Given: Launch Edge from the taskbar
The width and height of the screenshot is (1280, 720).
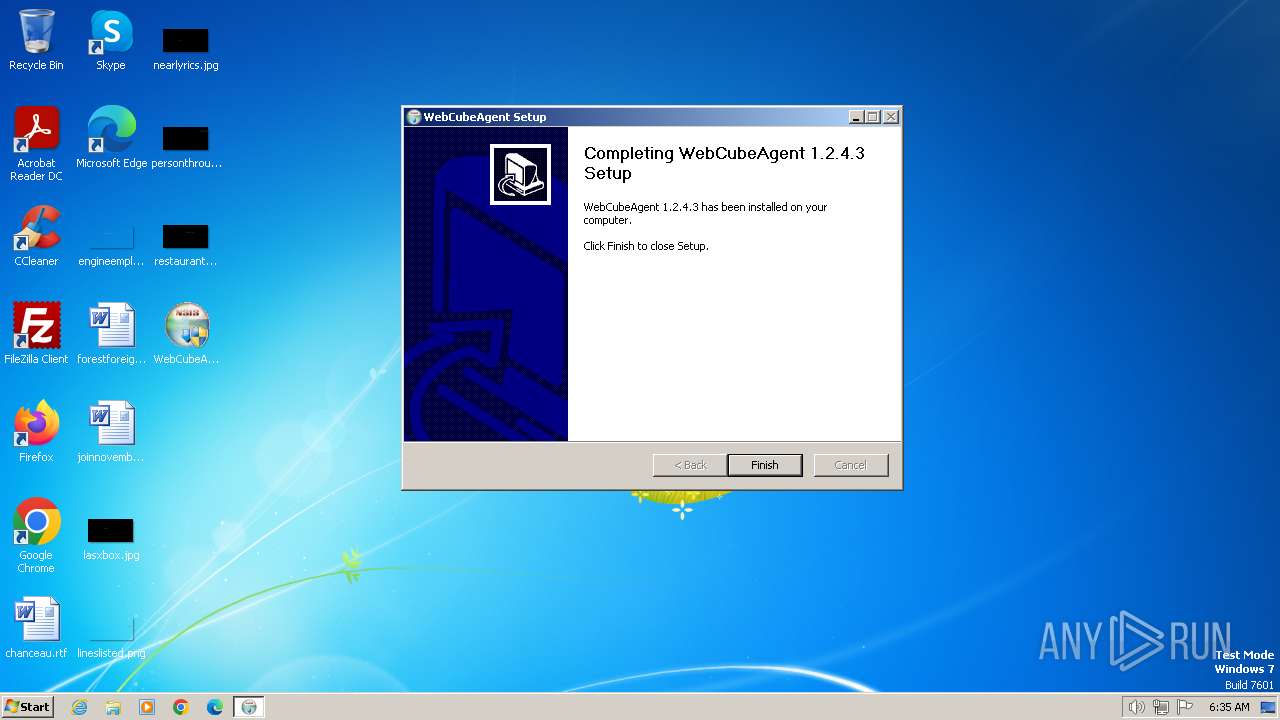Looking at the screenshot, I should click(215, 707).
